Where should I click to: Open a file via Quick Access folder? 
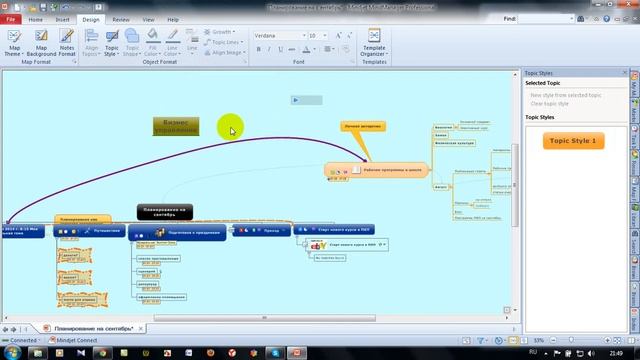tap(32, 7)
